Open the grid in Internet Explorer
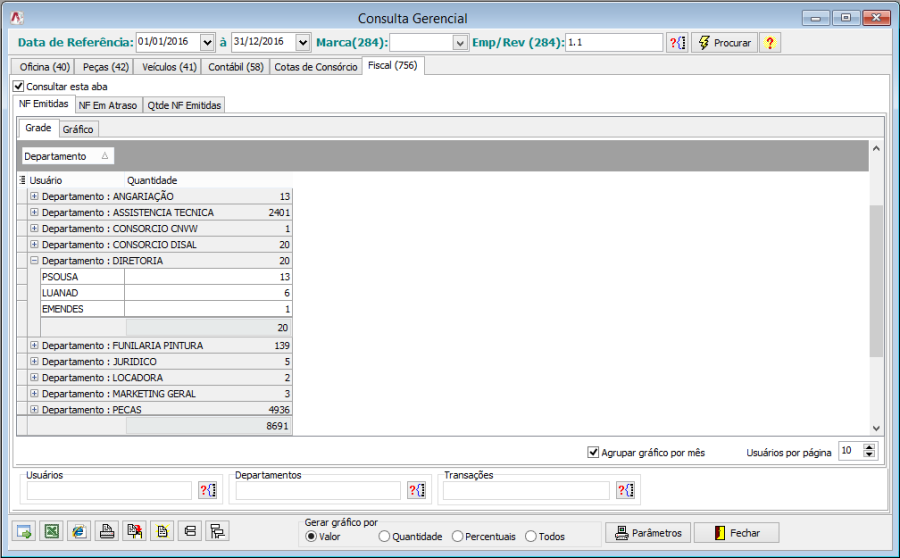900x558 pixels. pyautogui.click(x=79, y=532)
